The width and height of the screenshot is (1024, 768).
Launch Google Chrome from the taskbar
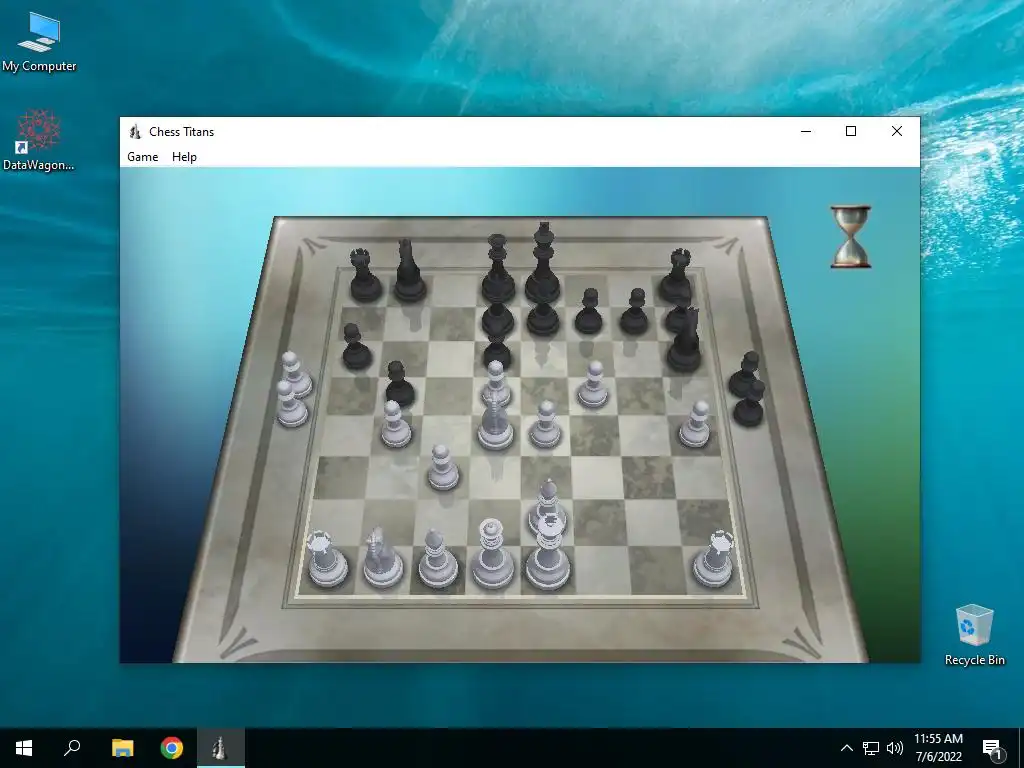pos(172,748)
